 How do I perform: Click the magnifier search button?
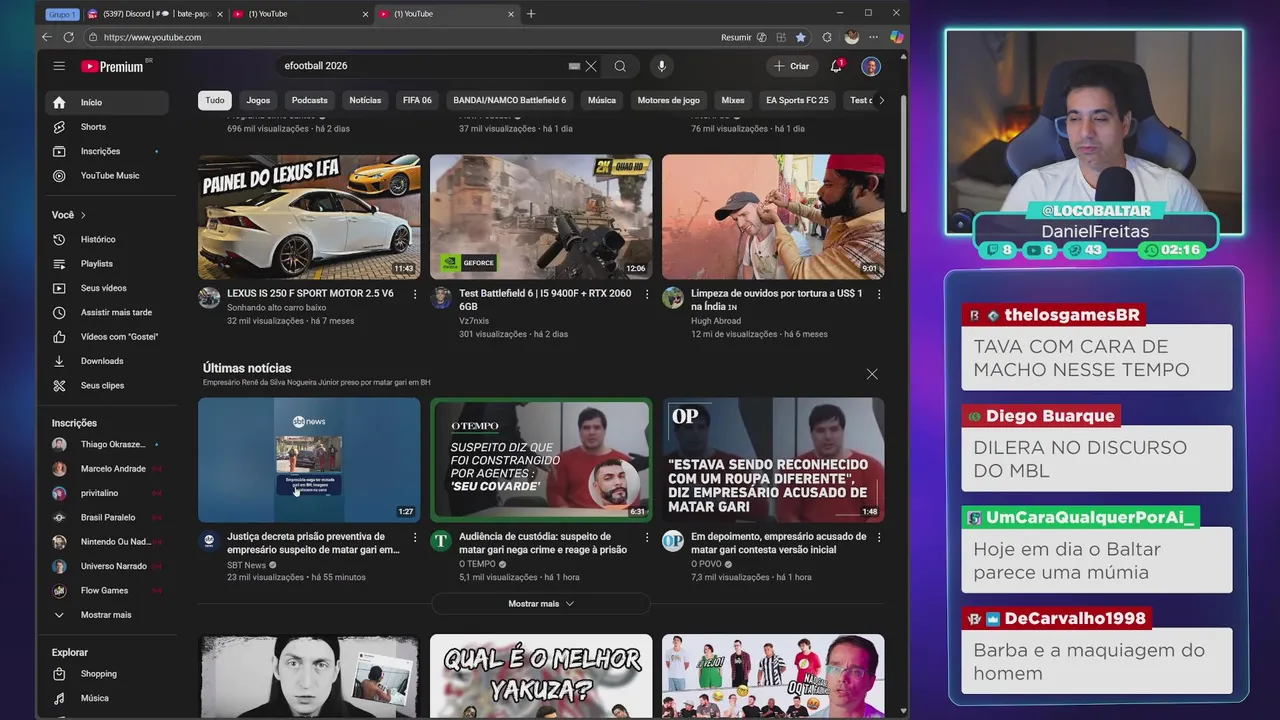click(x=620, y=66)
